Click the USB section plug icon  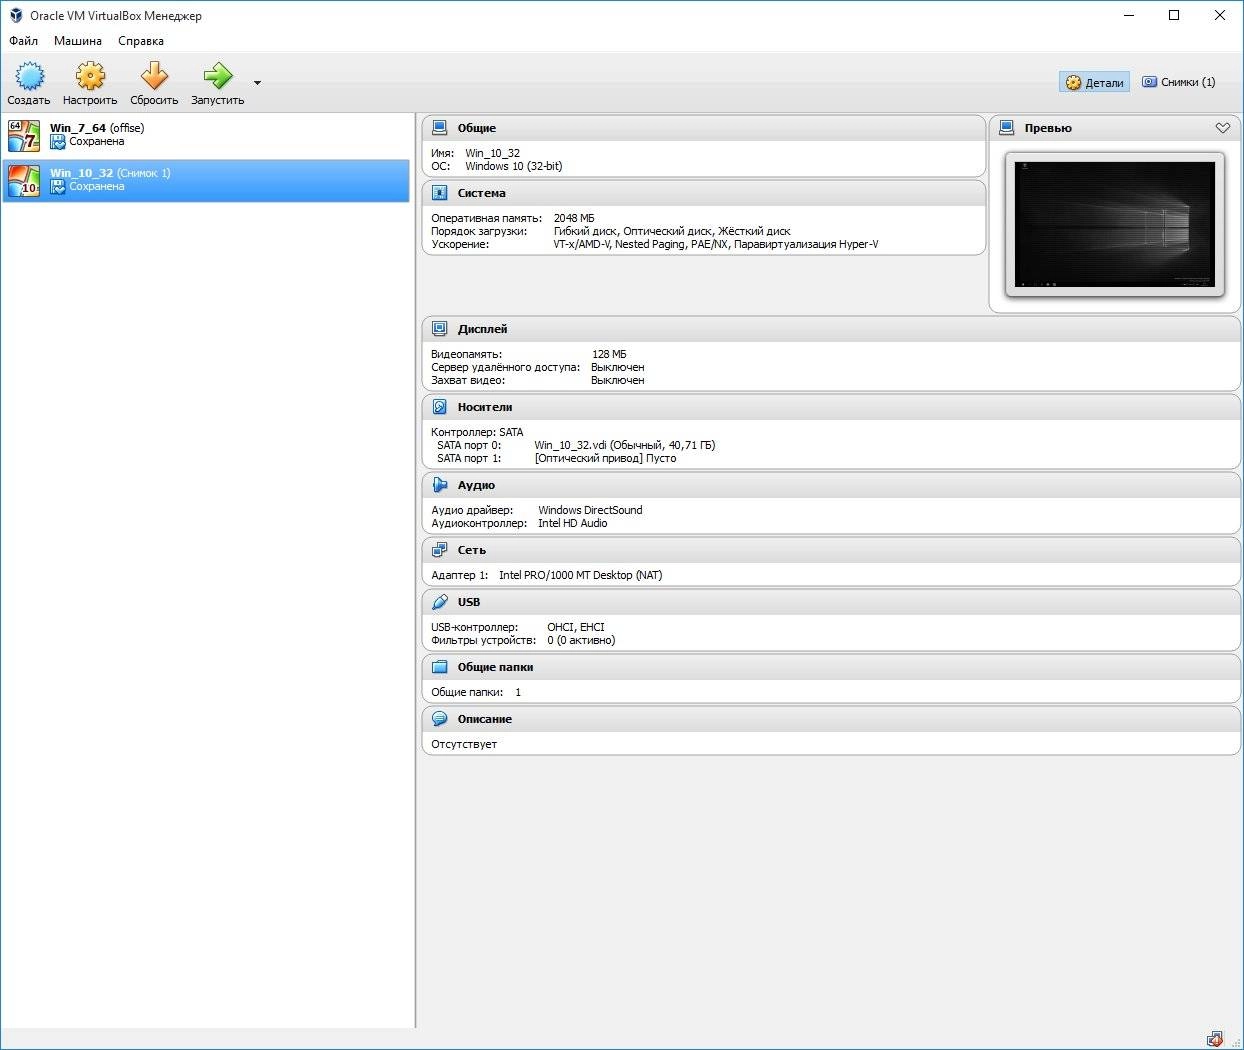tap(439, 602)
